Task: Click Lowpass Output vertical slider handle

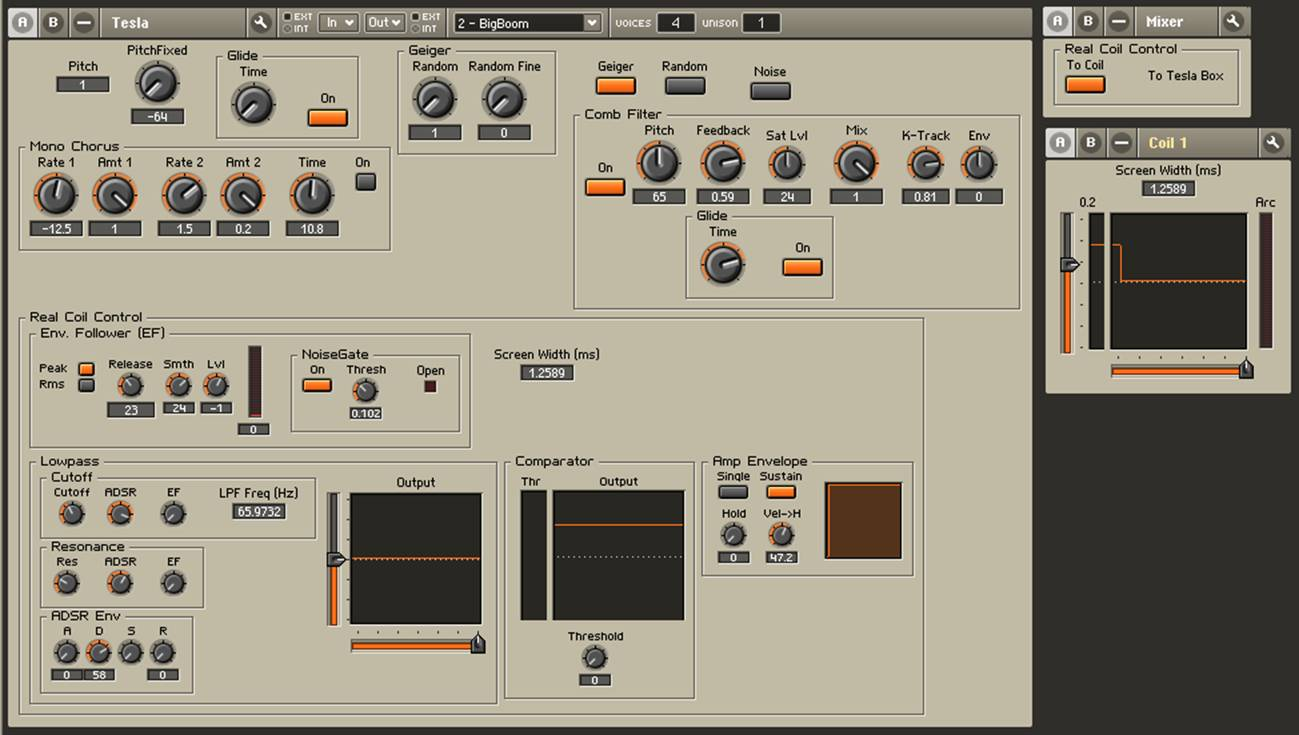Action: click(x=336, y=559)
